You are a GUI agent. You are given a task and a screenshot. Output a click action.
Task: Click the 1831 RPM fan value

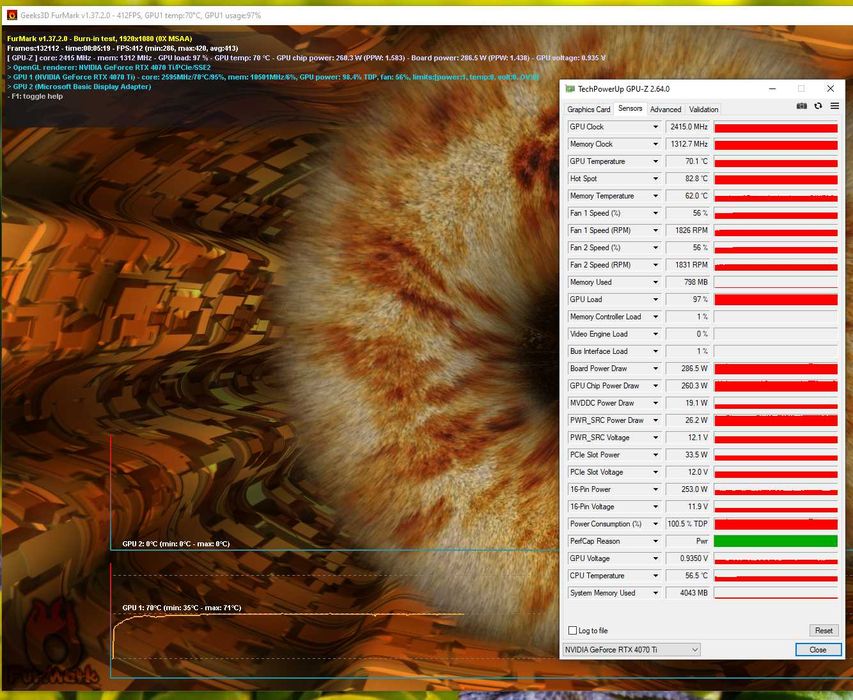tap(688, 265)
